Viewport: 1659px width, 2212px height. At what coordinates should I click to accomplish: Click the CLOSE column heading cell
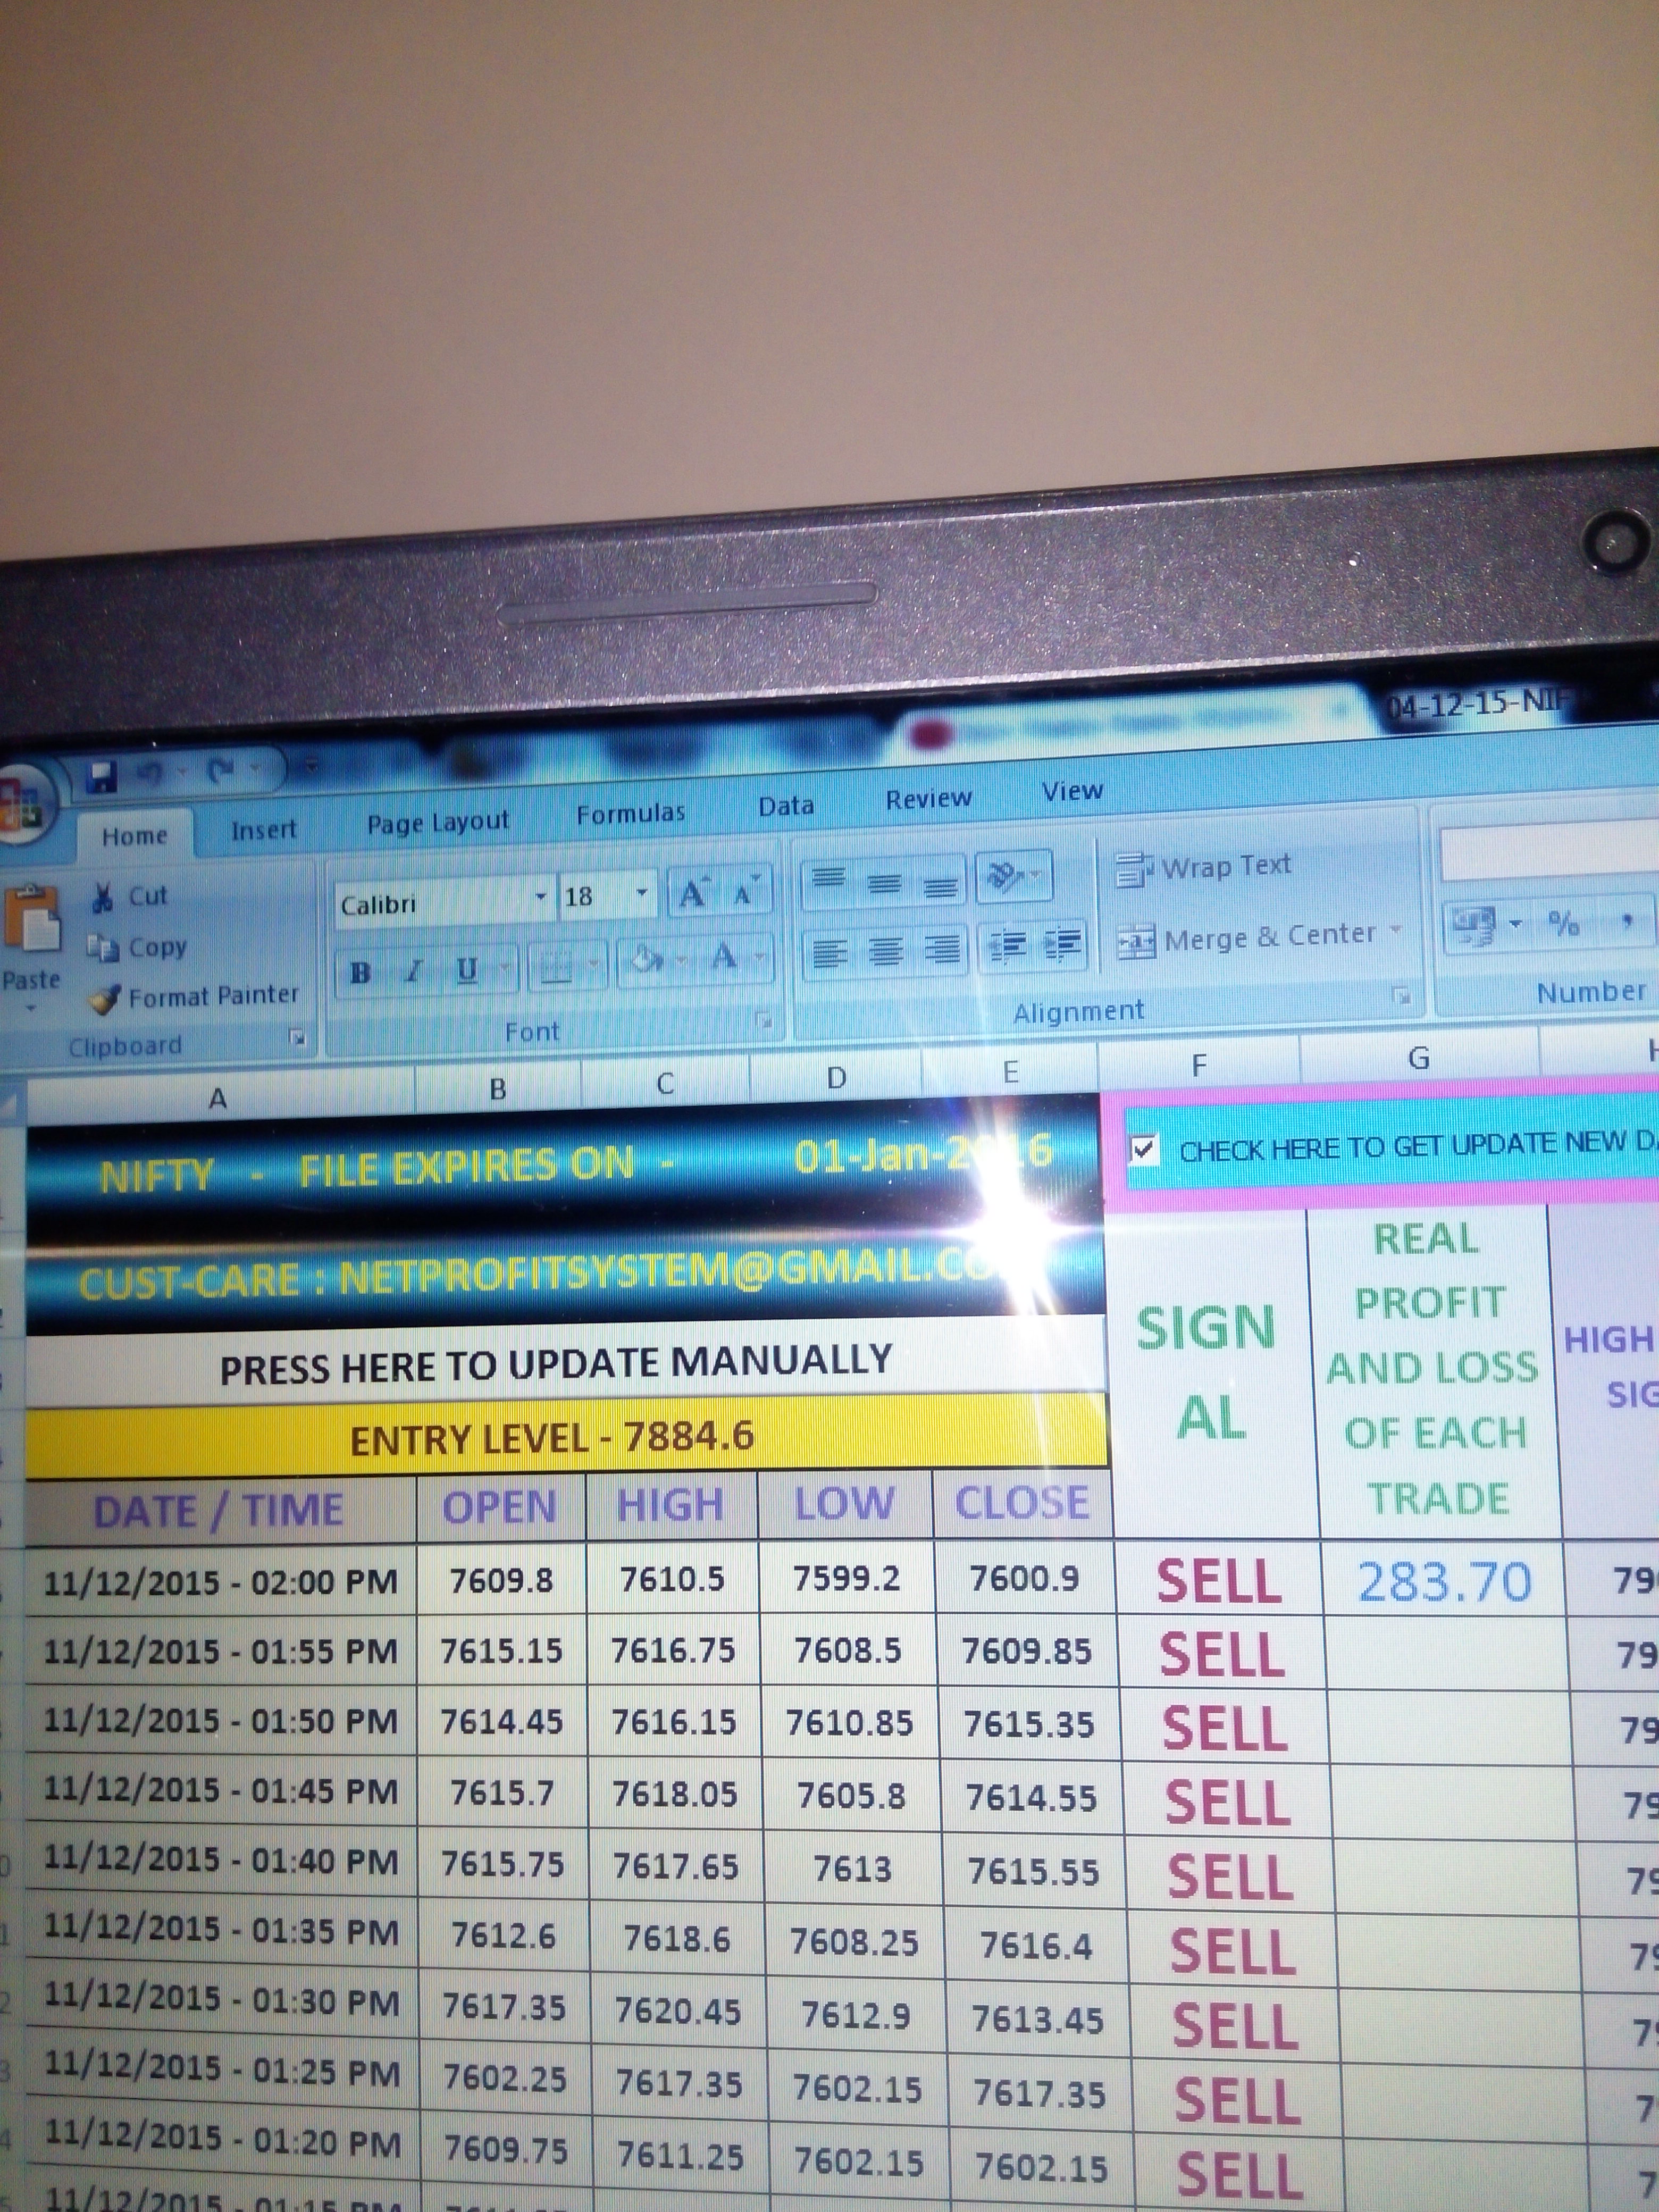click(1022, 1503)
